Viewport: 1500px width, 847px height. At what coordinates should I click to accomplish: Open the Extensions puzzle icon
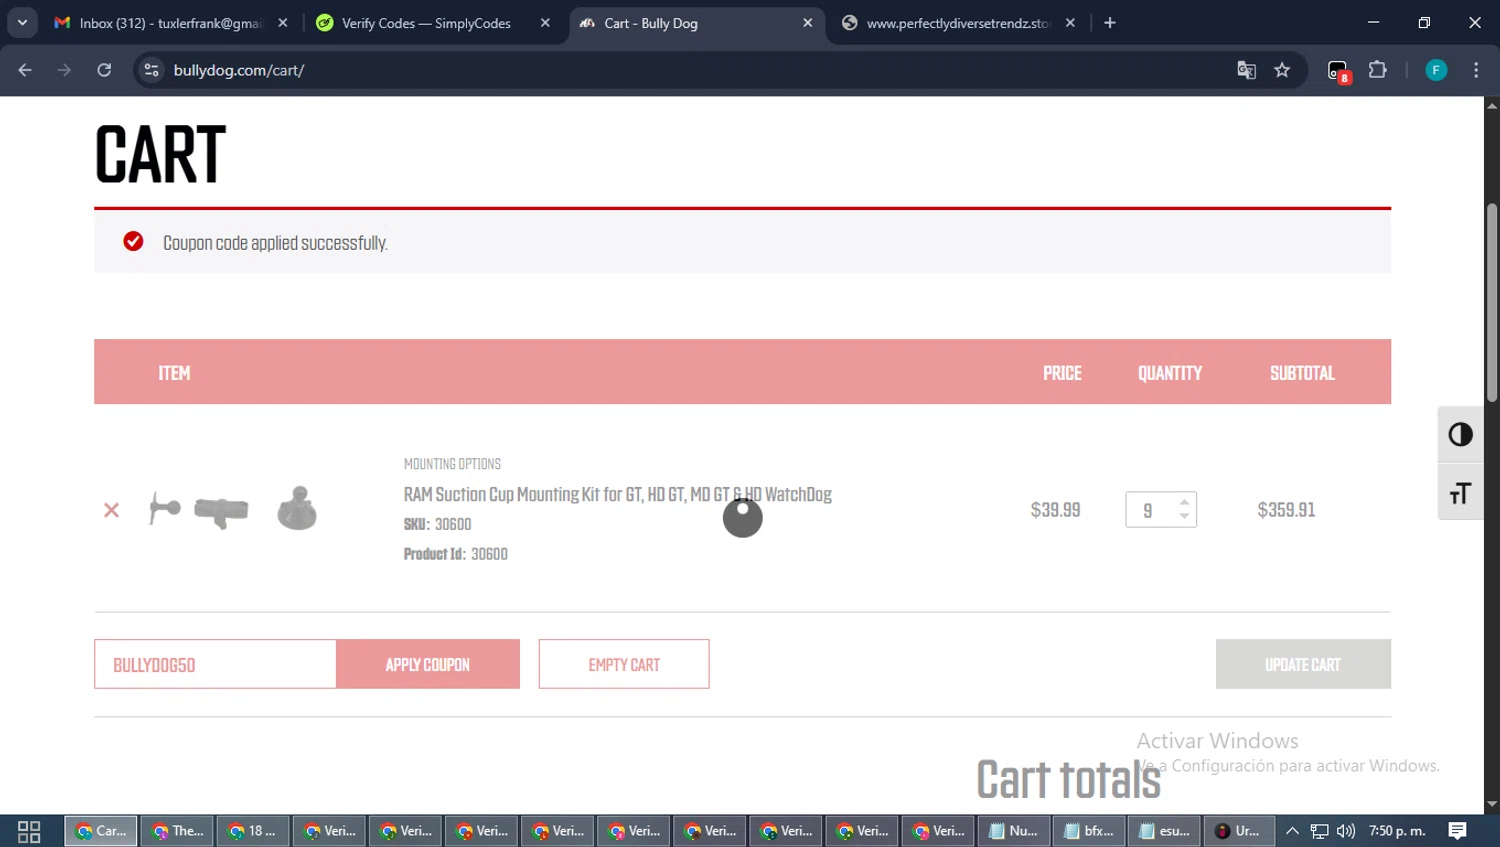pyautogui.click(x=1377, y=70)
